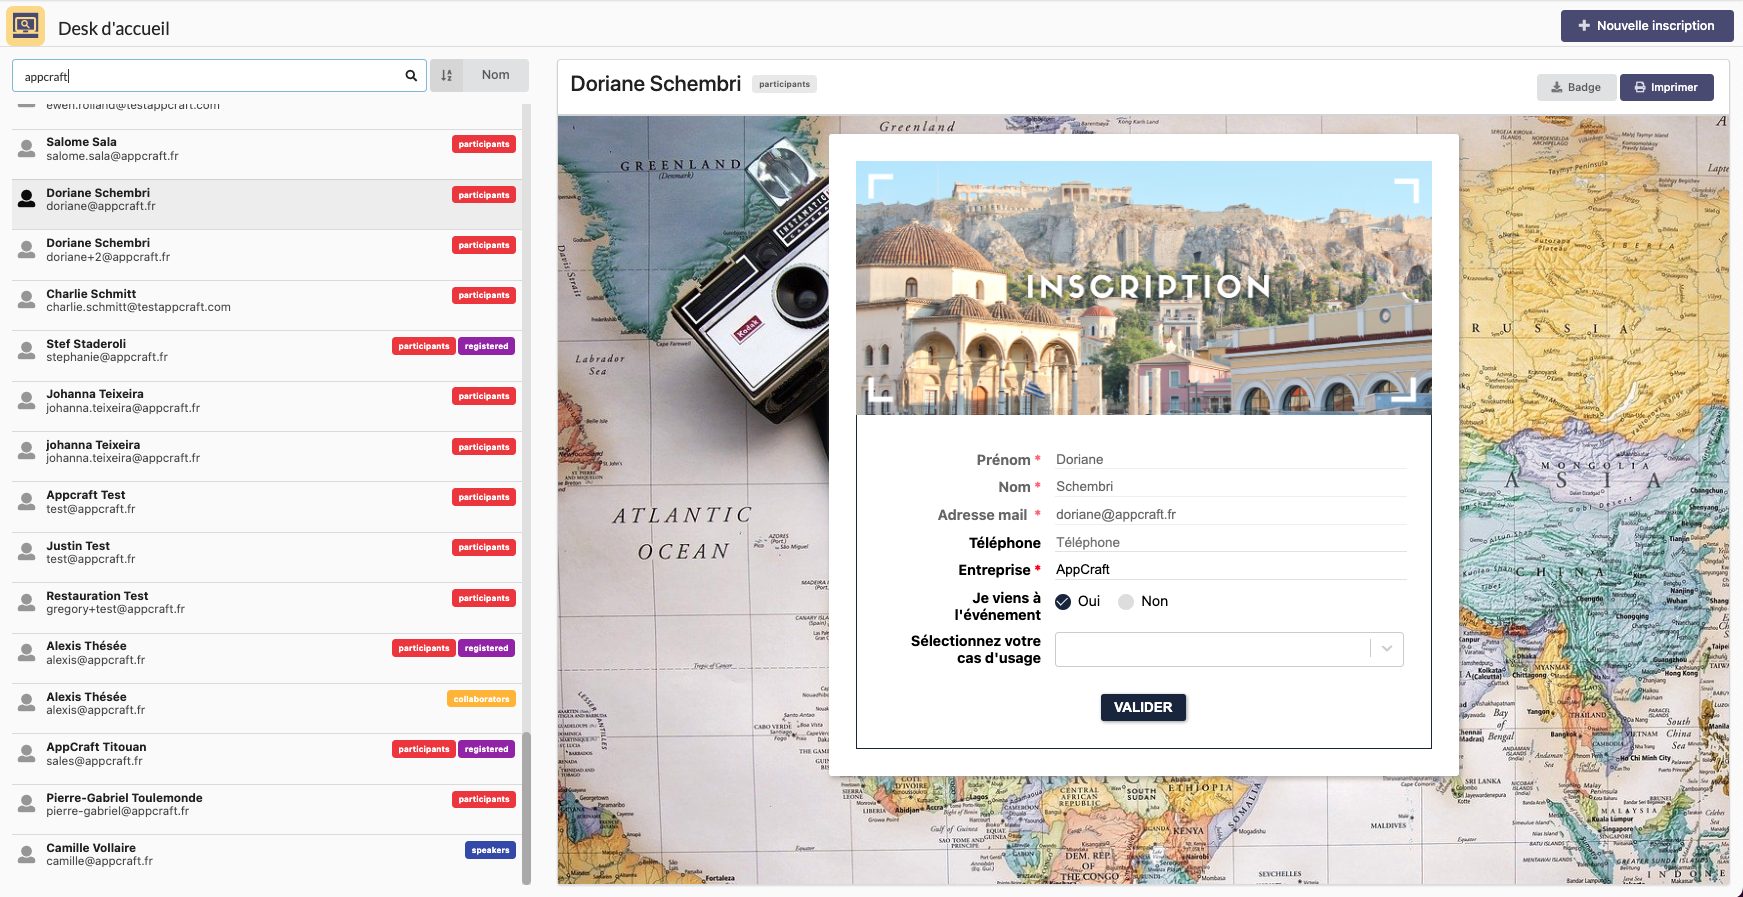Open the cas d'usage dropdown
Viewport: 1743px width, 897px height.
click(x=1212, y=649)
